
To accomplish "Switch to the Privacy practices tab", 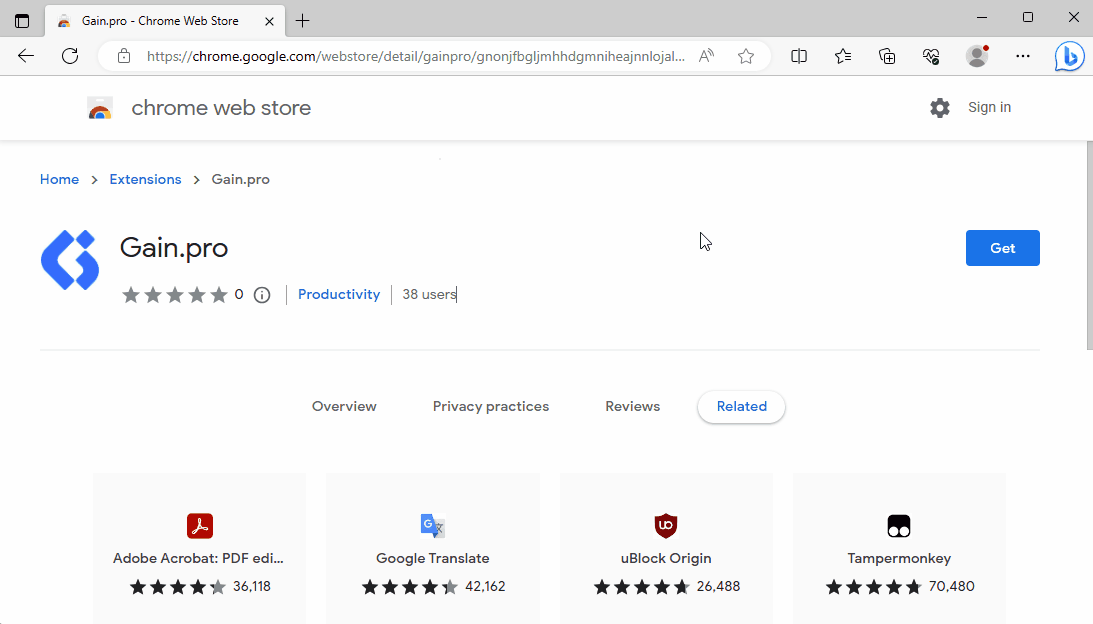I will pyautogui.click(x=490, y=406).
